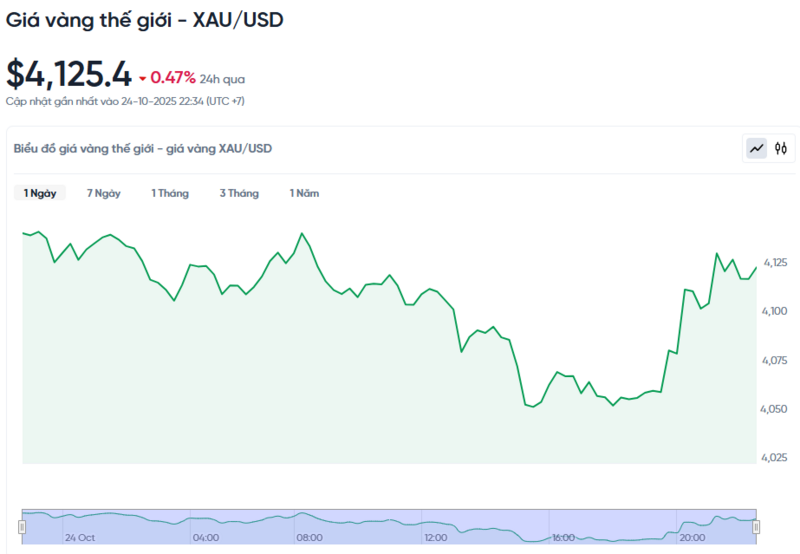Switch chart to 1 Năm range
800x554 pixels.
(304, 193)
